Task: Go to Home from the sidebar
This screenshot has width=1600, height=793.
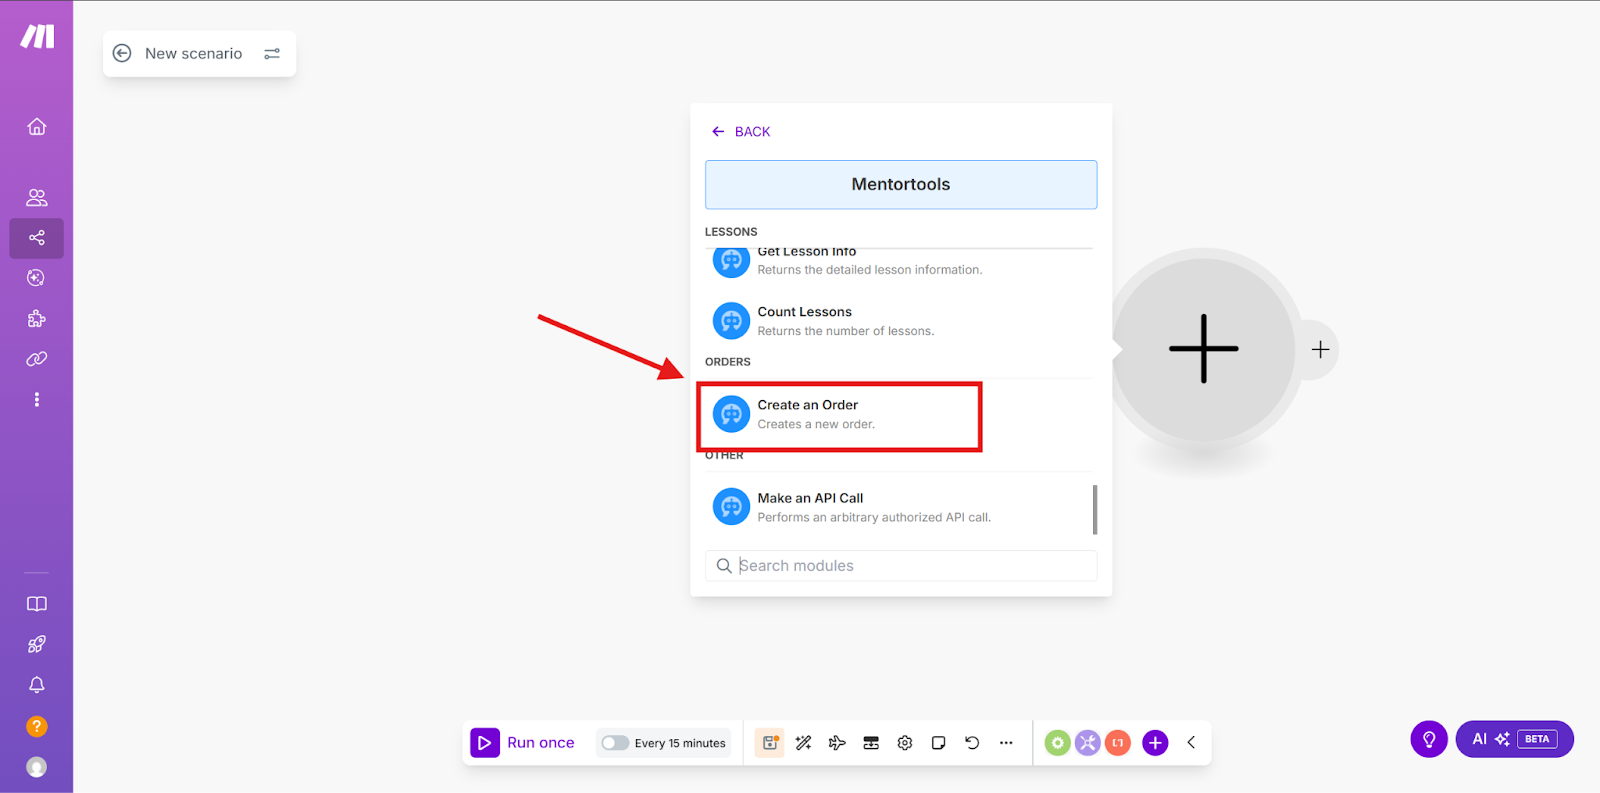Action: (37, 127)
